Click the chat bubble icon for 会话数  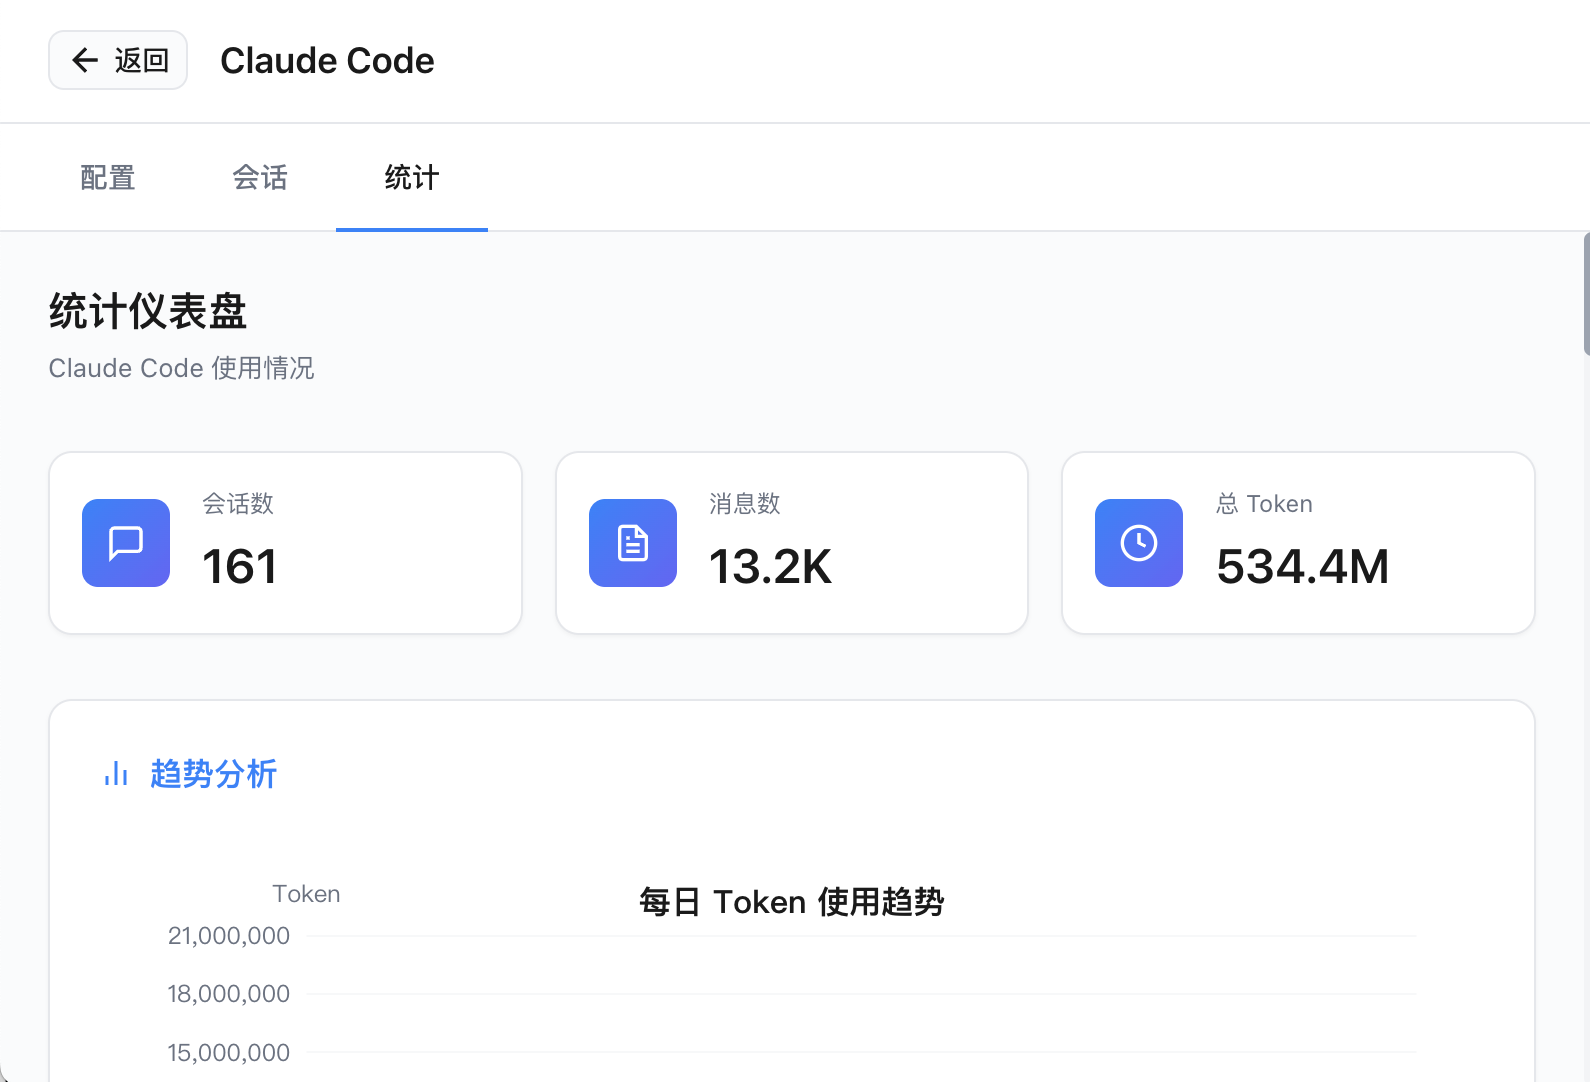click(126, 543)
